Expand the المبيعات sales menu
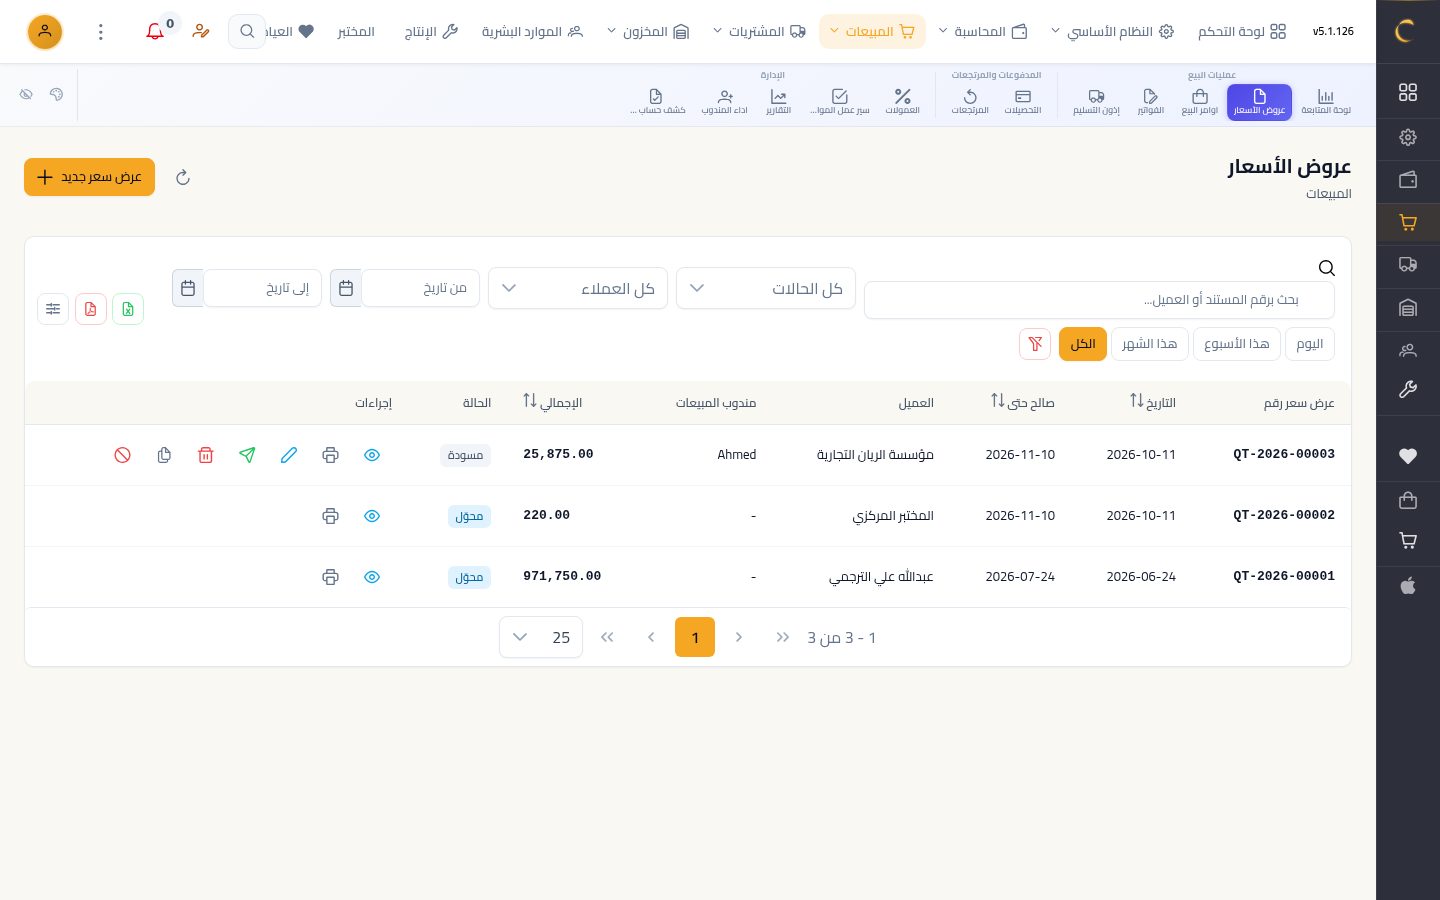The height and width of the screenshot is (900, 1440). (x=872, y=32)
